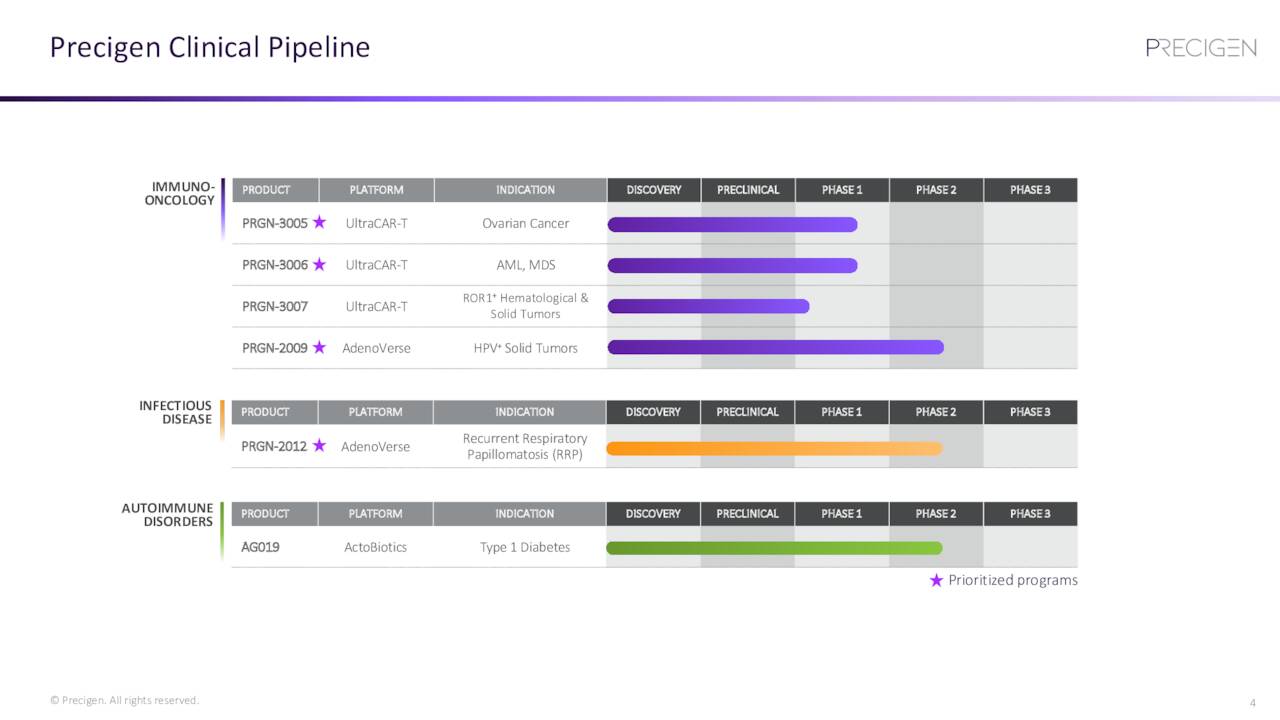Click INDICATION header in Infectious Disease table
Viewport: 1280px width, 720px height.
click(x=520, y=412)
